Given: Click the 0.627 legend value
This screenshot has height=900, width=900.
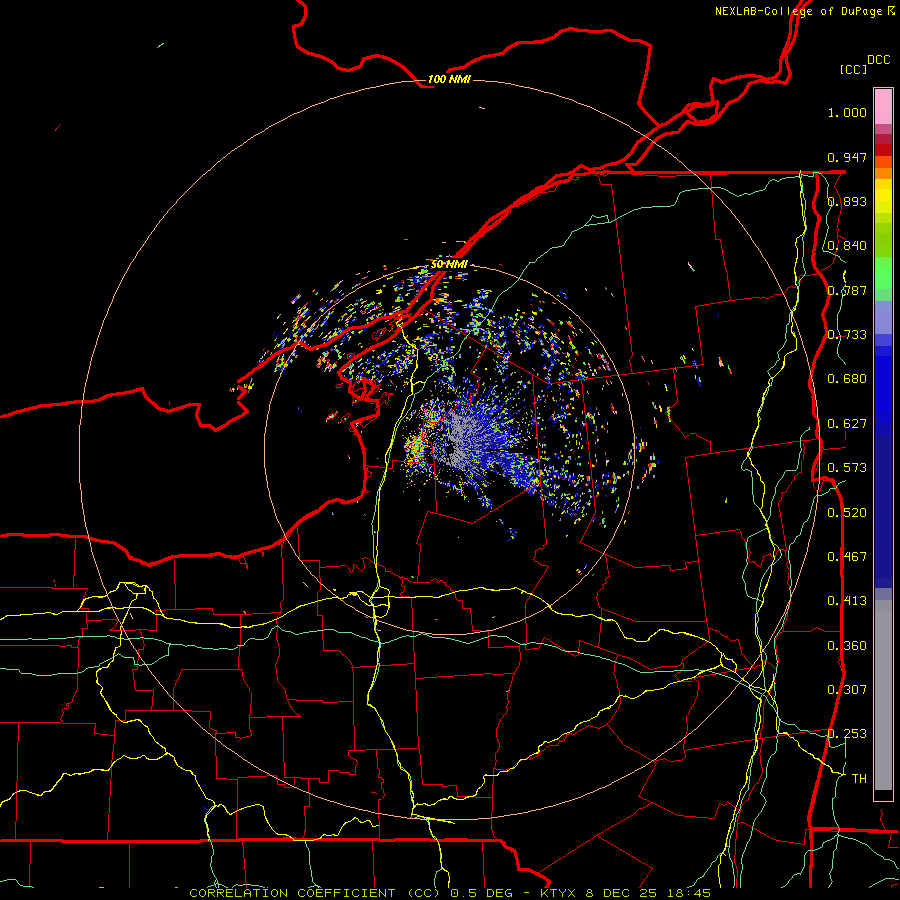Looking at the screenshot, I should click(847, 424).
